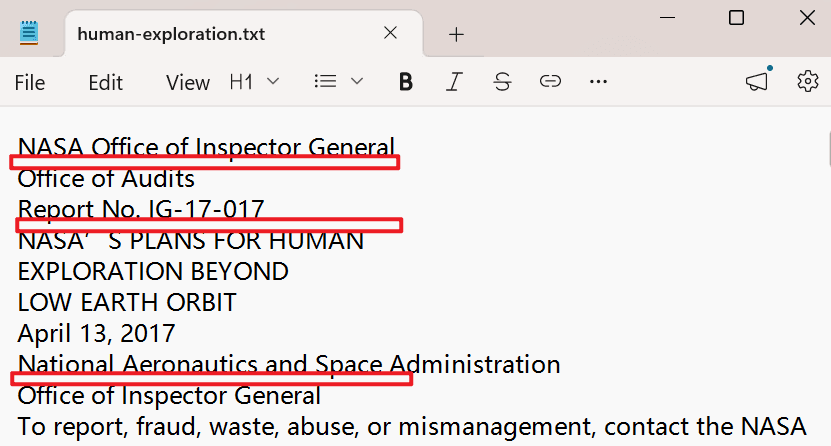This screenshot has height=446, width=831.
Task: Open the View menu
Action: point(188,83)
